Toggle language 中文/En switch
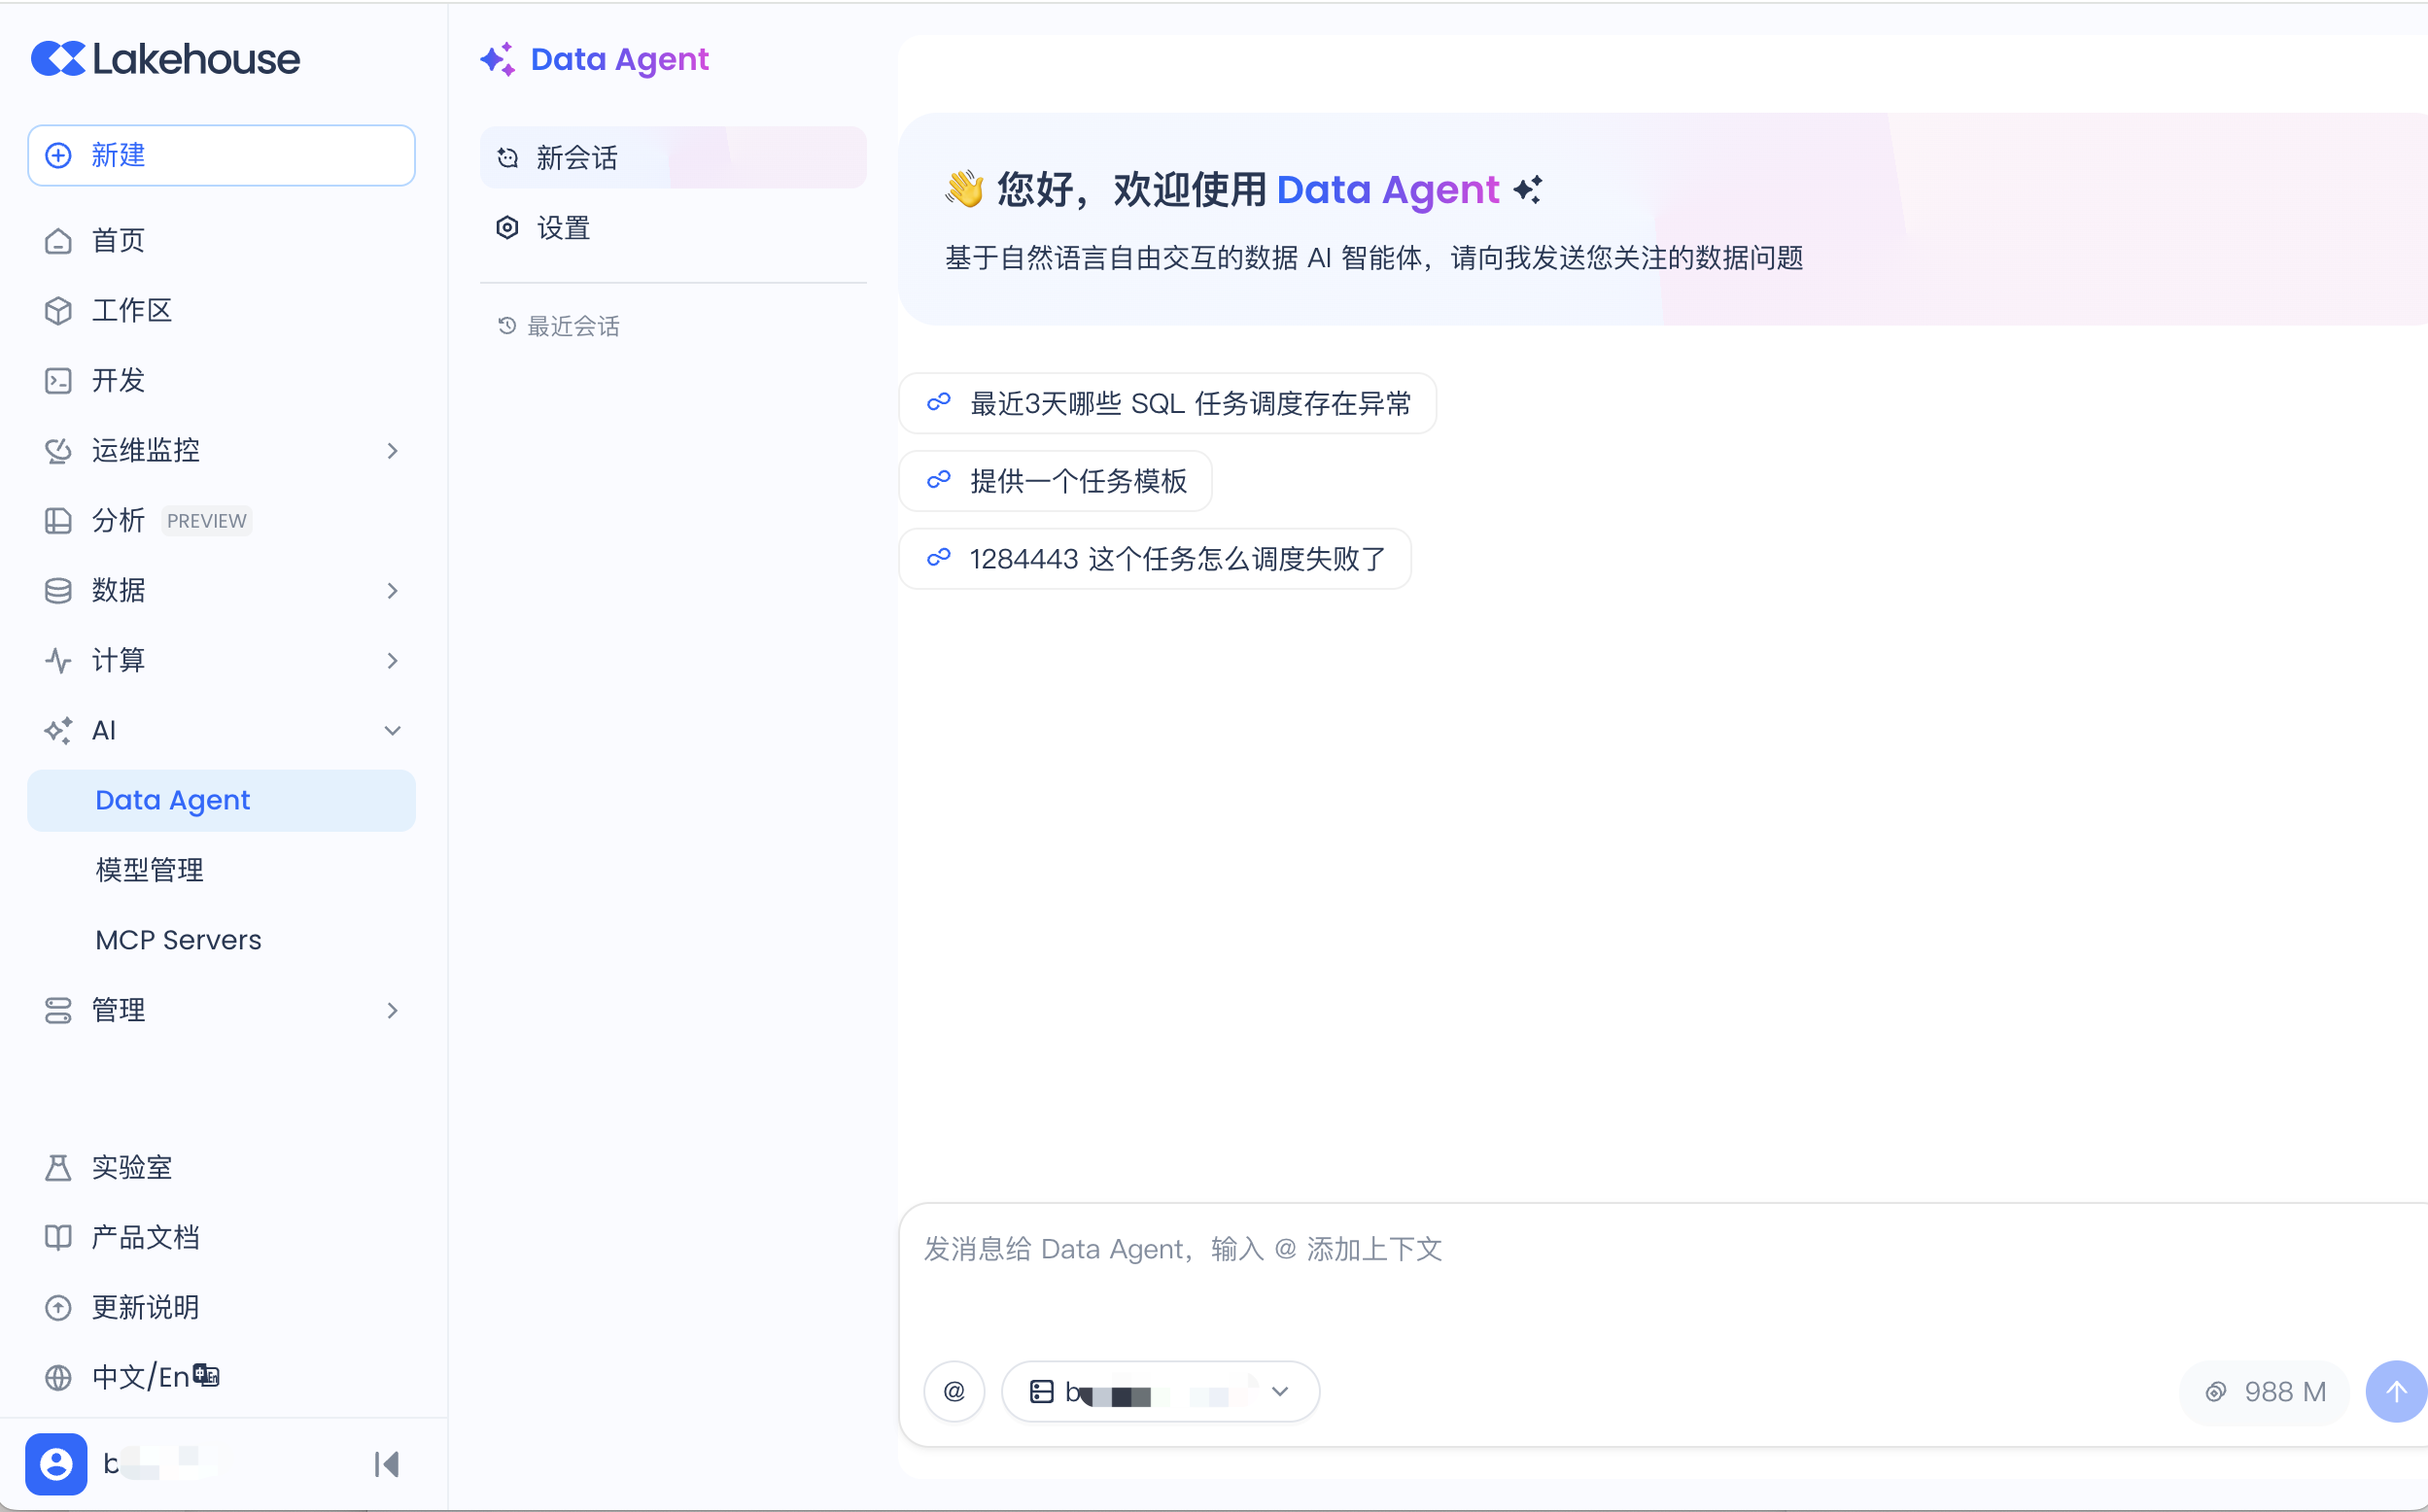Screen dimensions: 2428x1512 point(155,1377)
